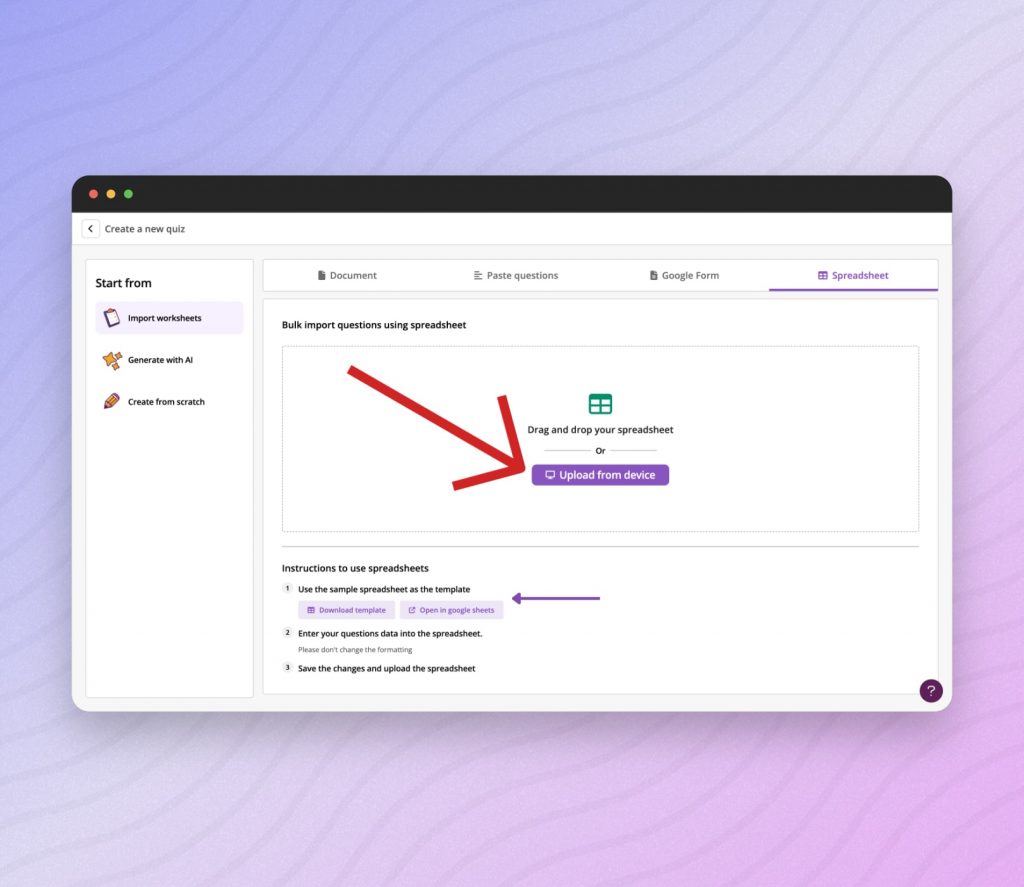
Task: Click the external-link icon on Open in google sheets
Action: [411, 609]
